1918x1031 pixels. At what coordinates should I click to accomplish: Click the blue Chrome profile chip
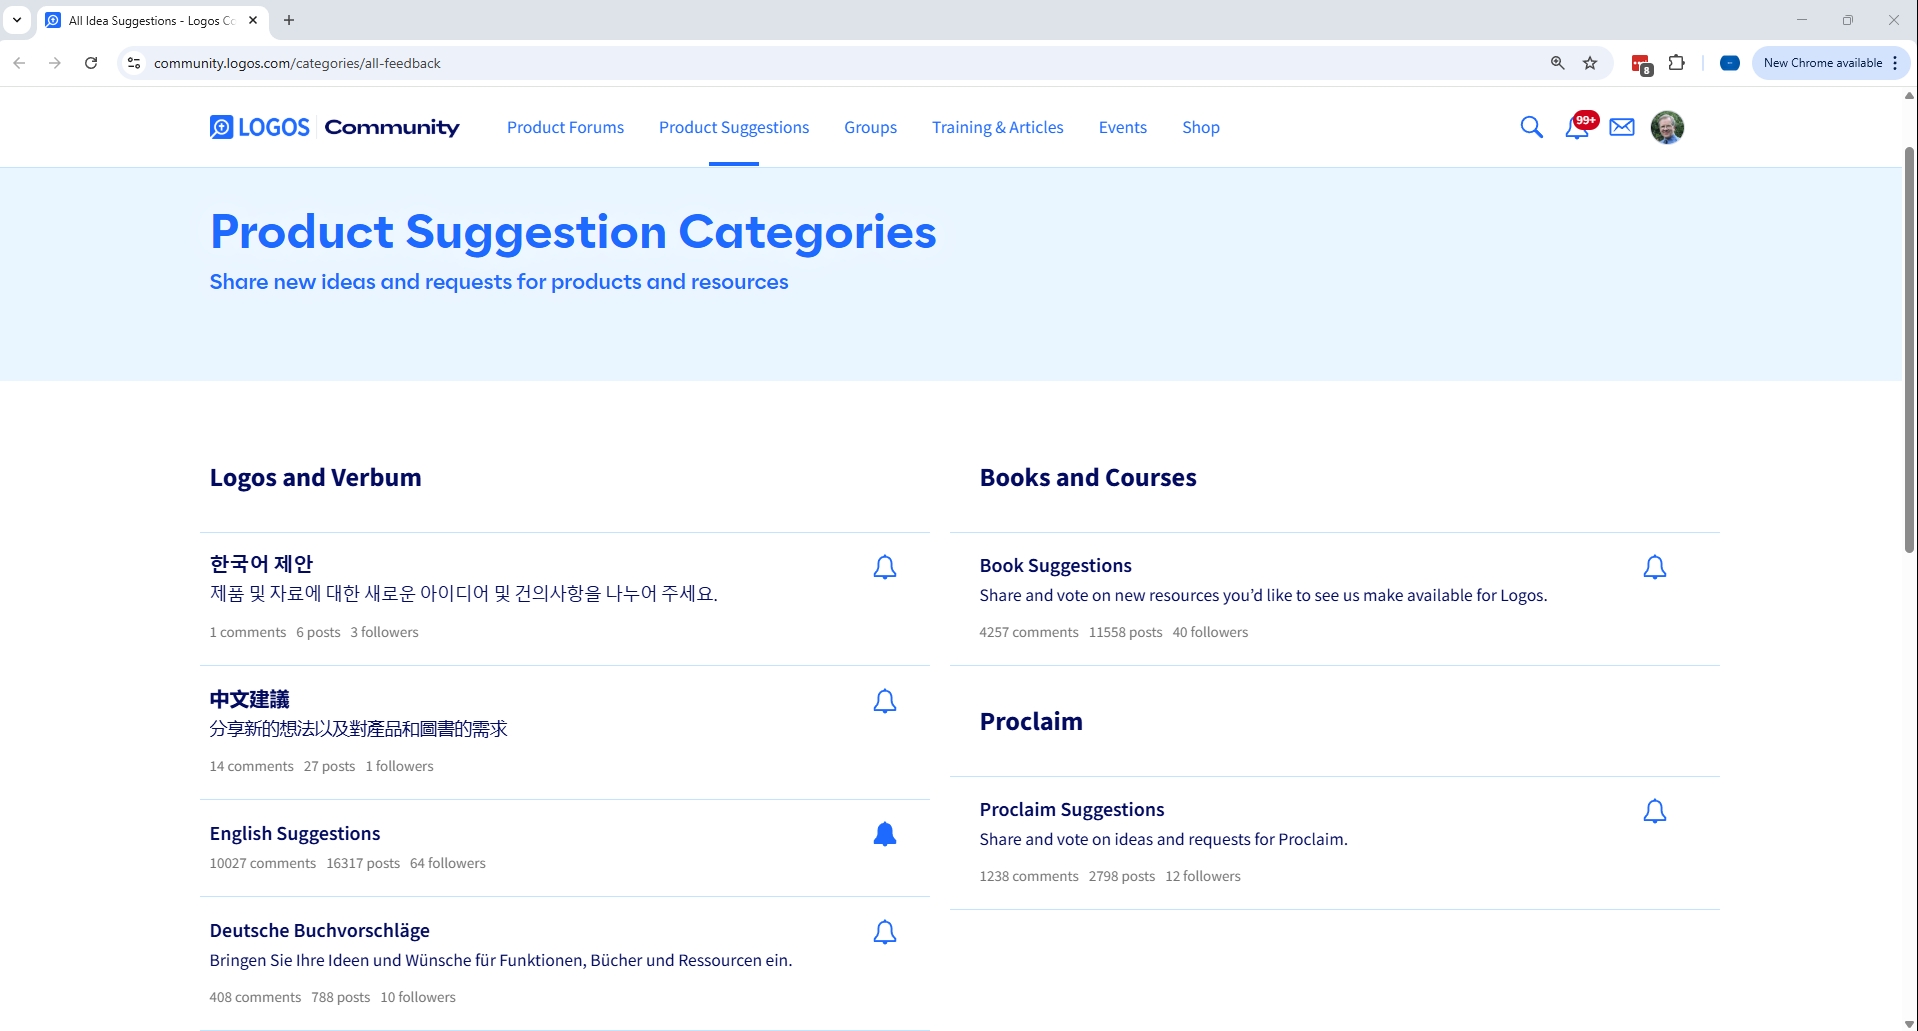(1730, 63)
